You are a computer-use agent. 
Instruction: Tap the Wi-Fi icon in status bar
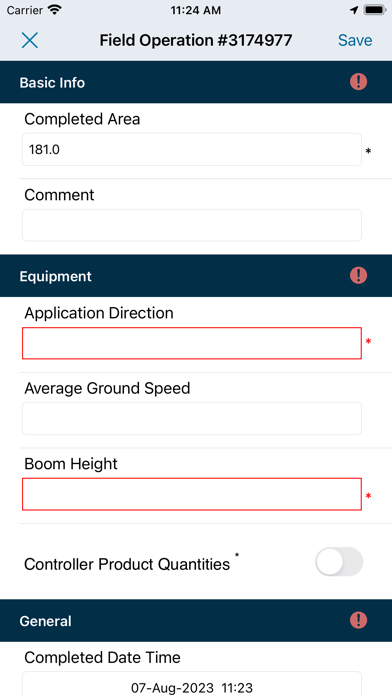tap(54, 10)
